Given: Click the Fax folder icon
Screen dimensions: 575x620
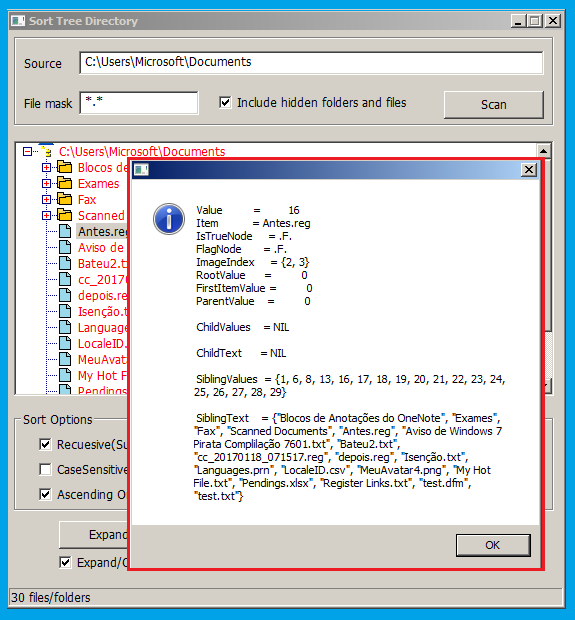Looking at the screenshot, I should tap(64, 199).
